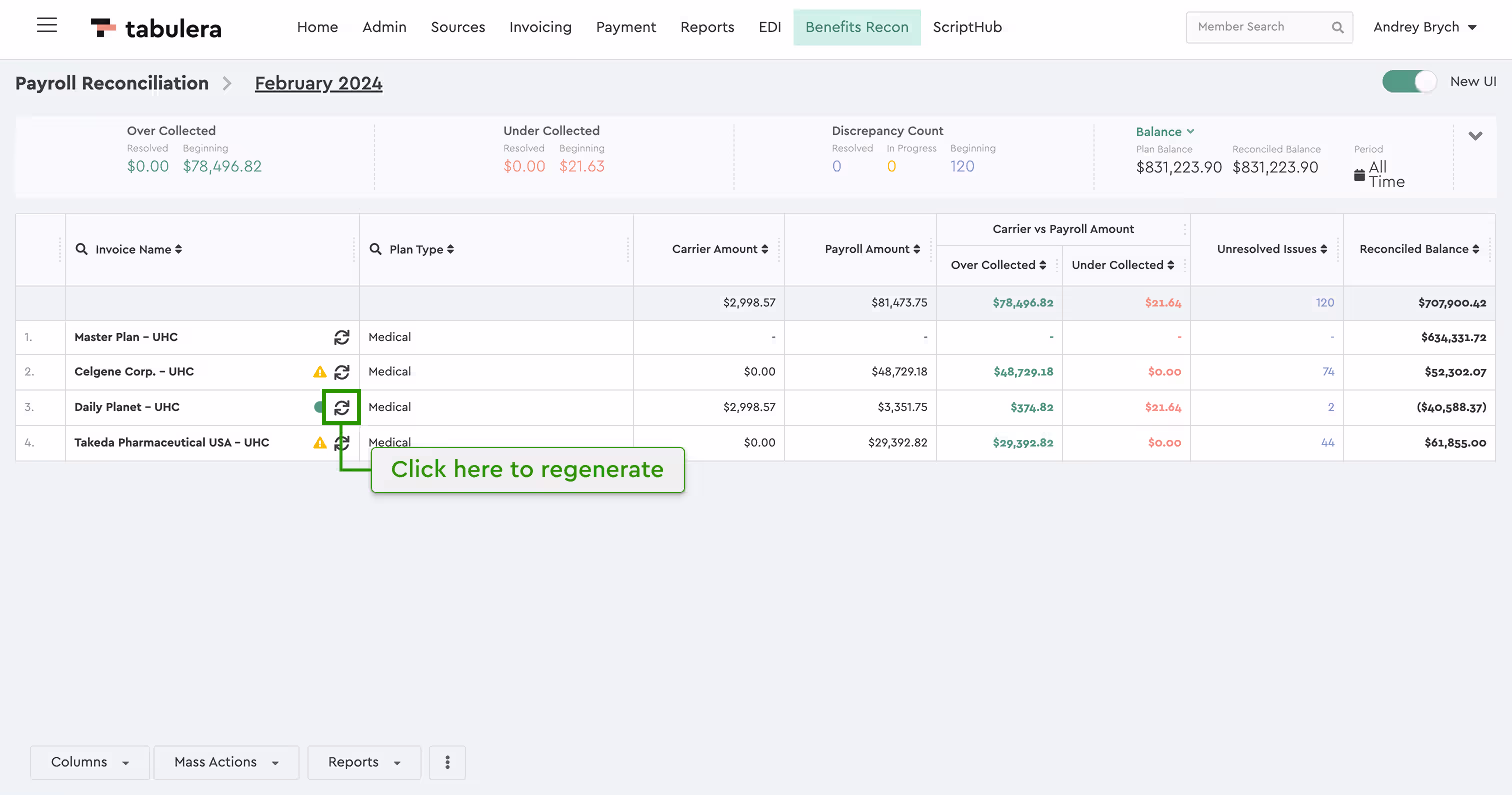Viewport: 1512px width, 800px height.
Task: Click the calendar icon next to All Time
Action: 1359,175
